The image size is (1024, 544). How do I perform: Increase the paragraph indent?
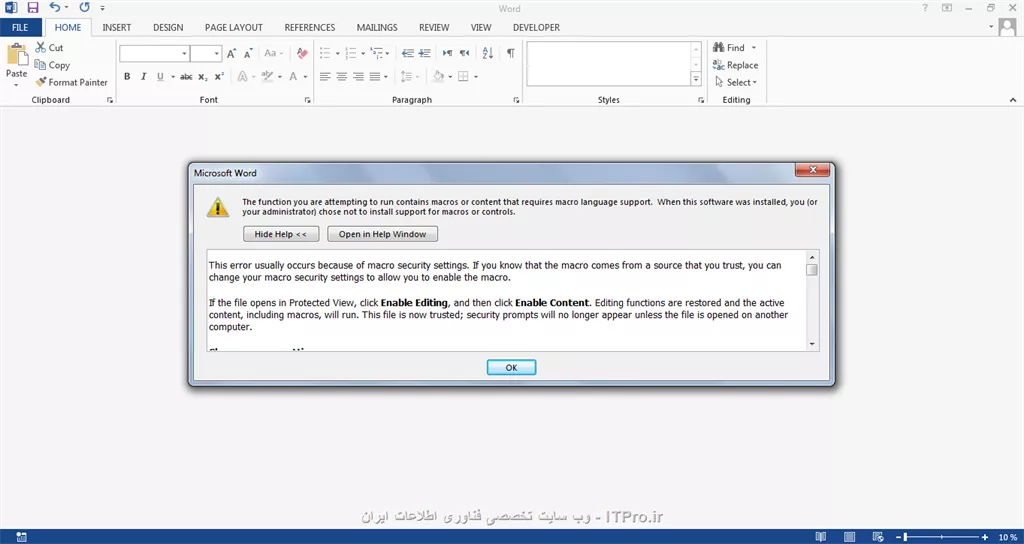[x=424, y=54]
